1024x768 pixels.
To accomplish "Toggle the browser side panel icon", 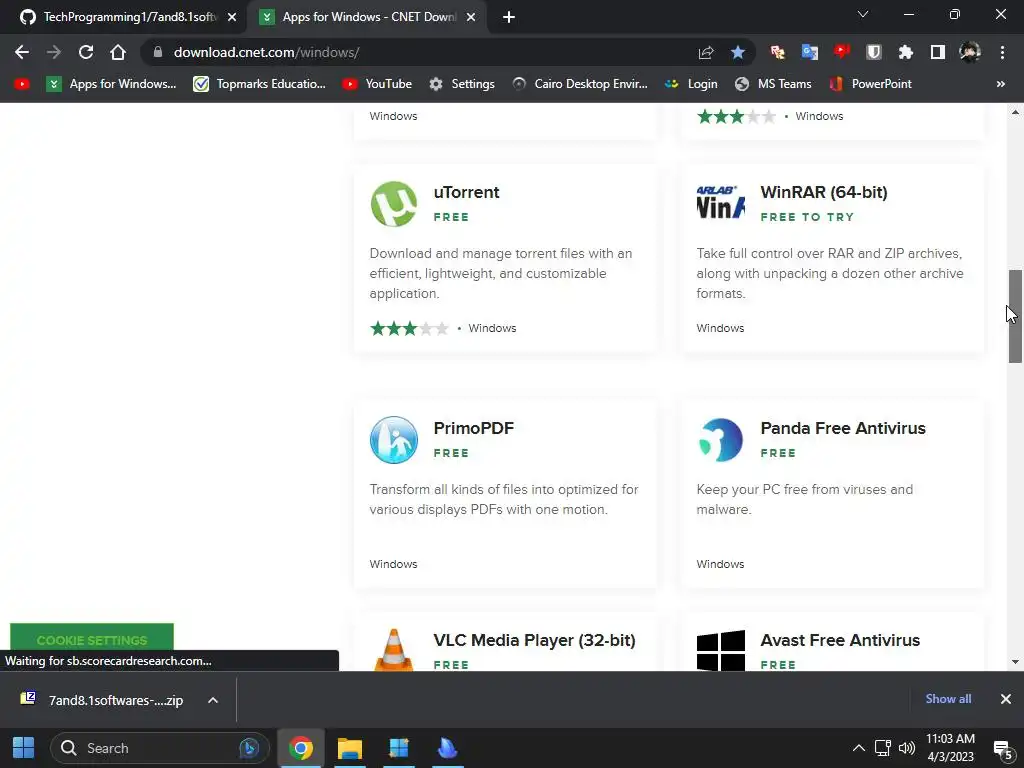I will tap(938, 52).
